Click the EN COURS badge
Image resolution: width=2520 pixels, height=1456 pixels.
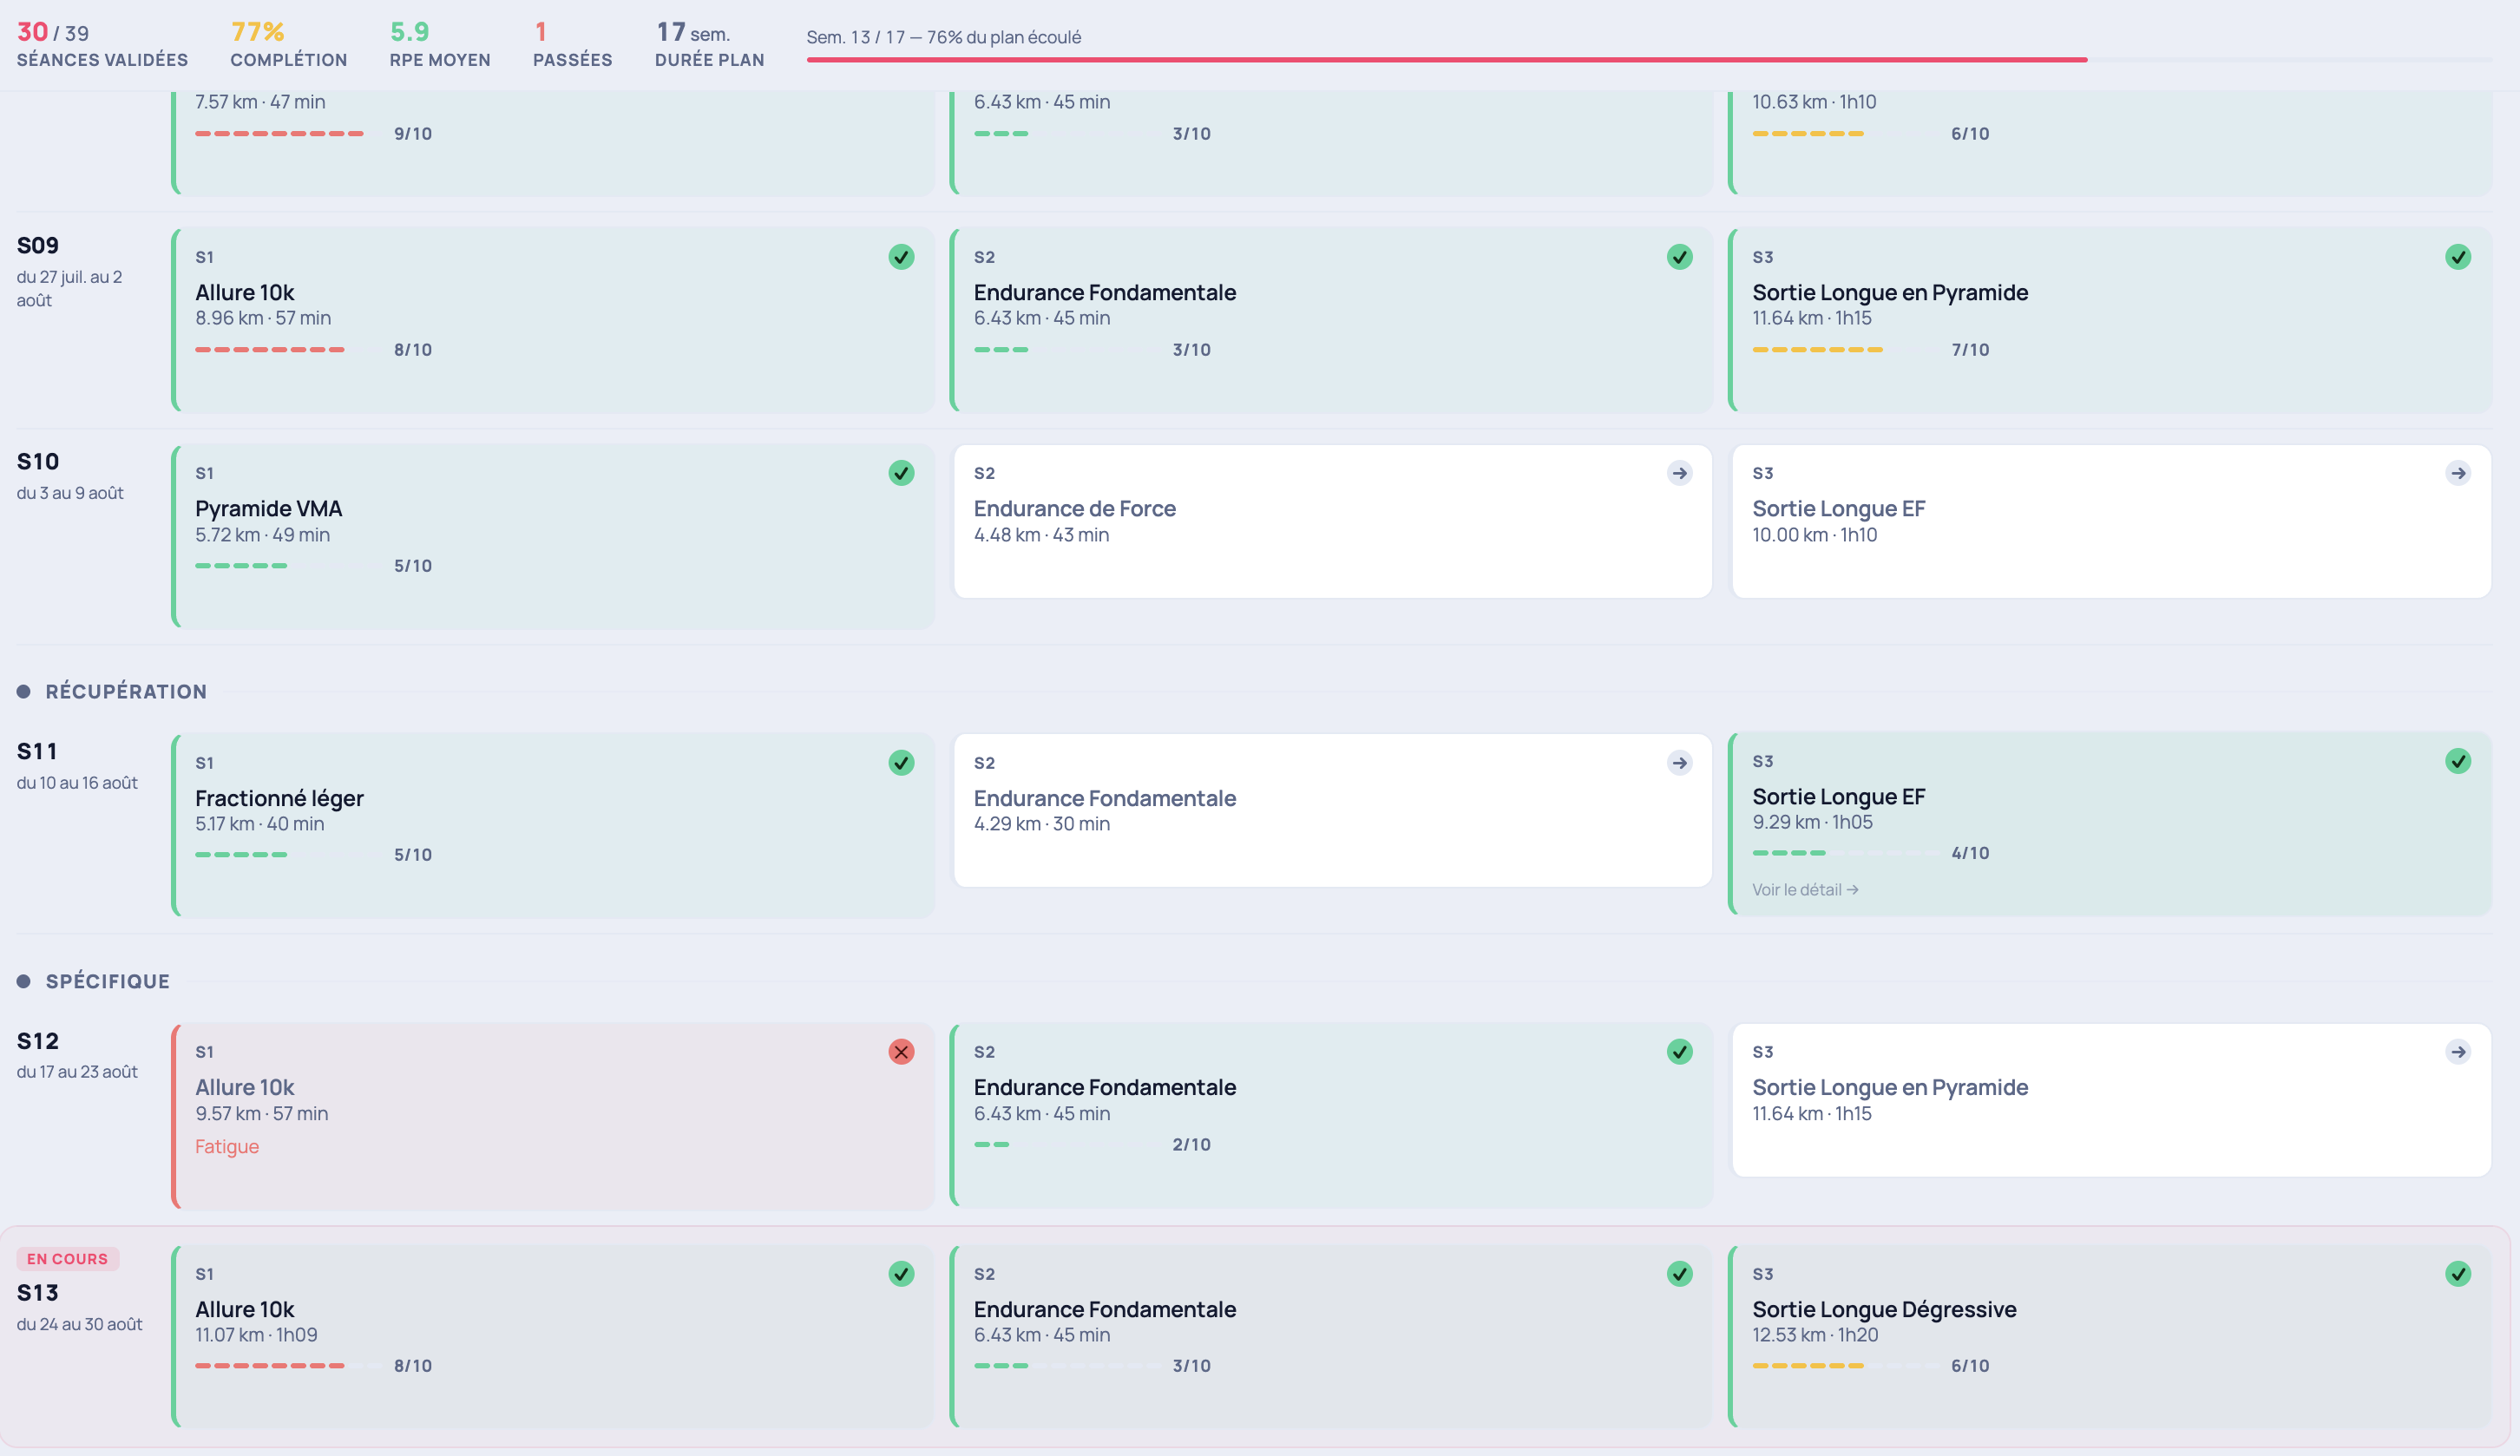point(67,1259)
